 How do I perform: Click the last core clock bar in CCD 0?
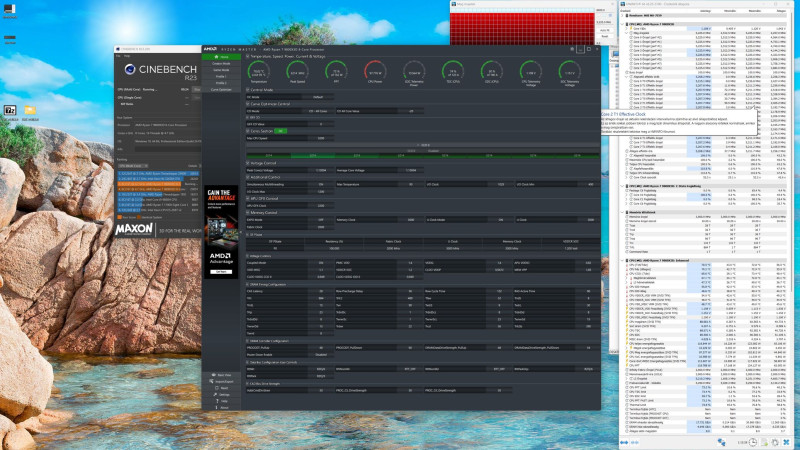[577, 155]
